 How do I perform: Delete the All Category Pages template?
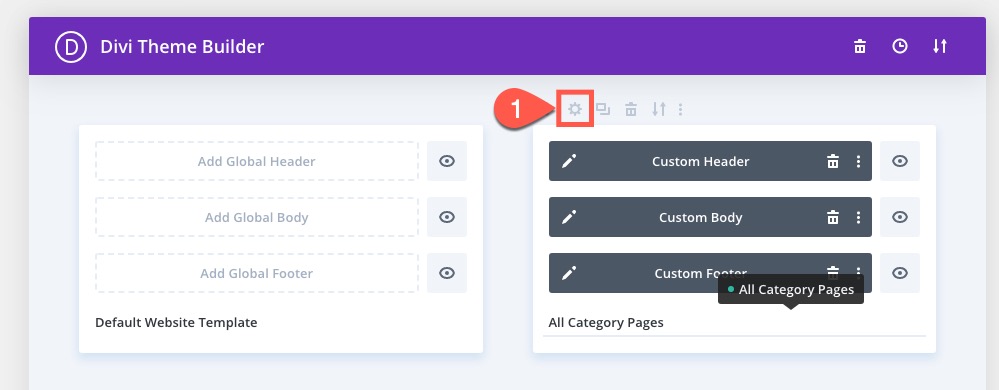(x=631, y=110)
